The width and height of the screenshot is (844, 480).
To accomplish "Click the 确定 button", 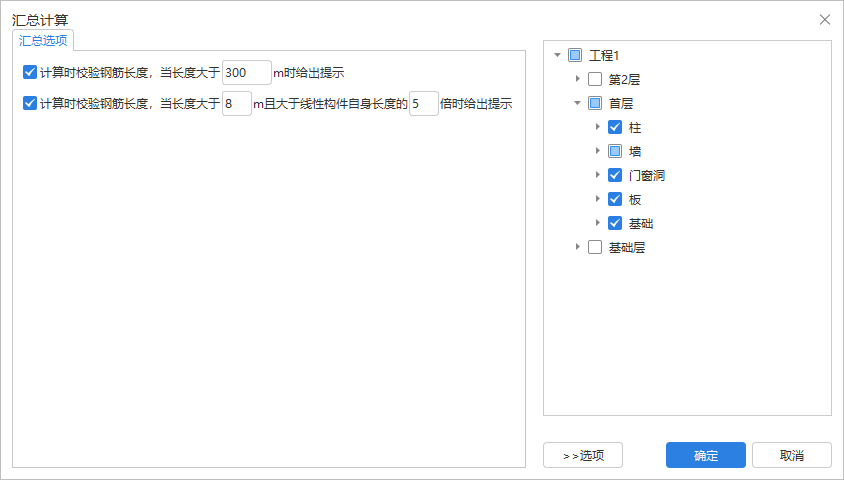I will point(706,455).
